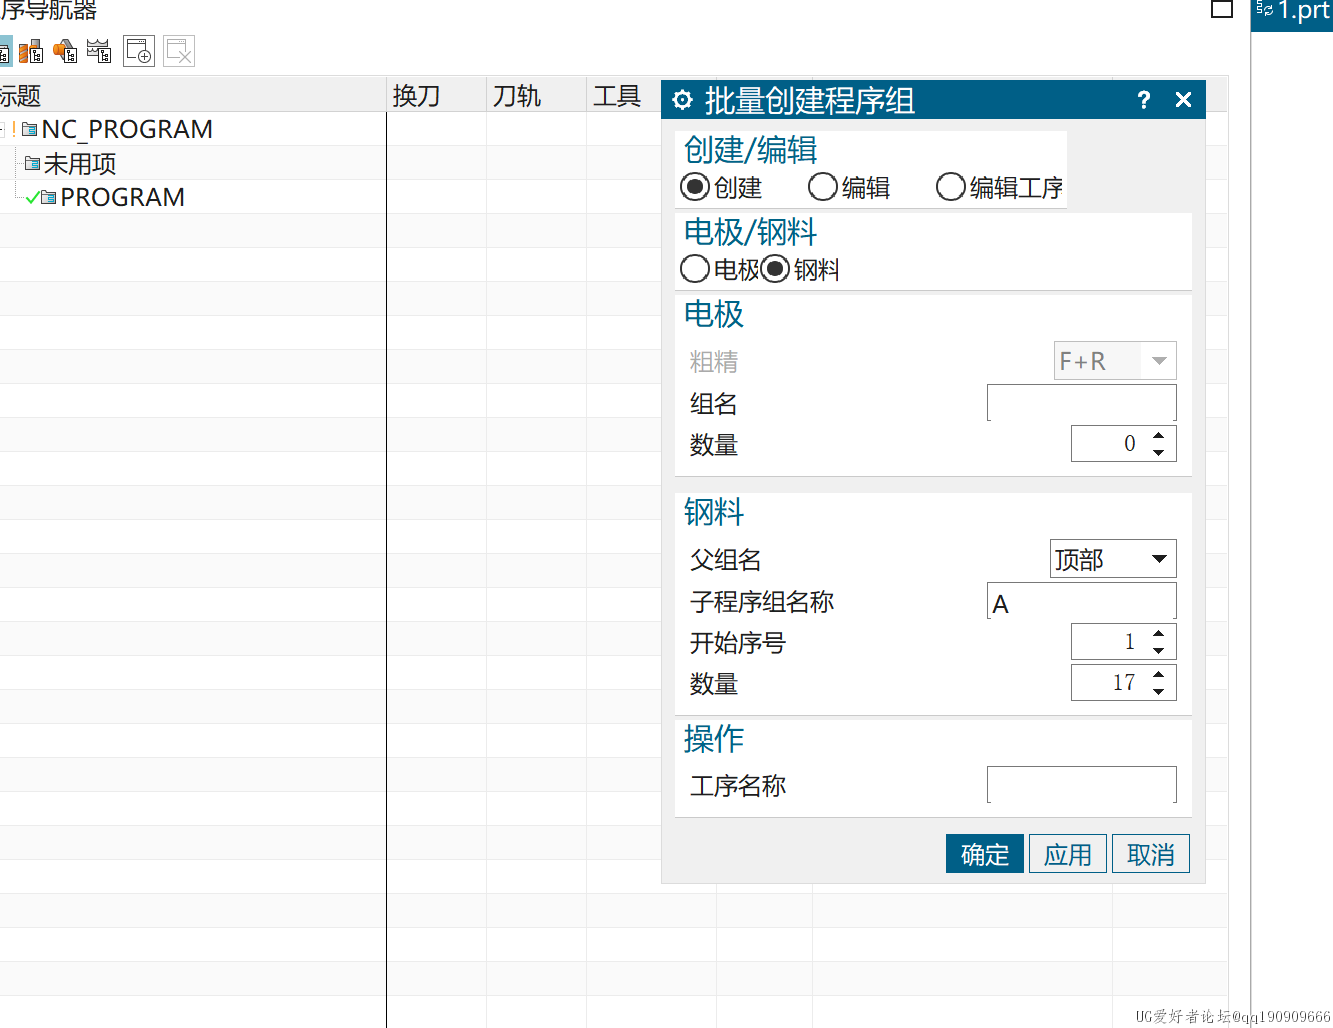
Task: Open the 粗精 F+R dropdown
Action: tap(1115, 361)
